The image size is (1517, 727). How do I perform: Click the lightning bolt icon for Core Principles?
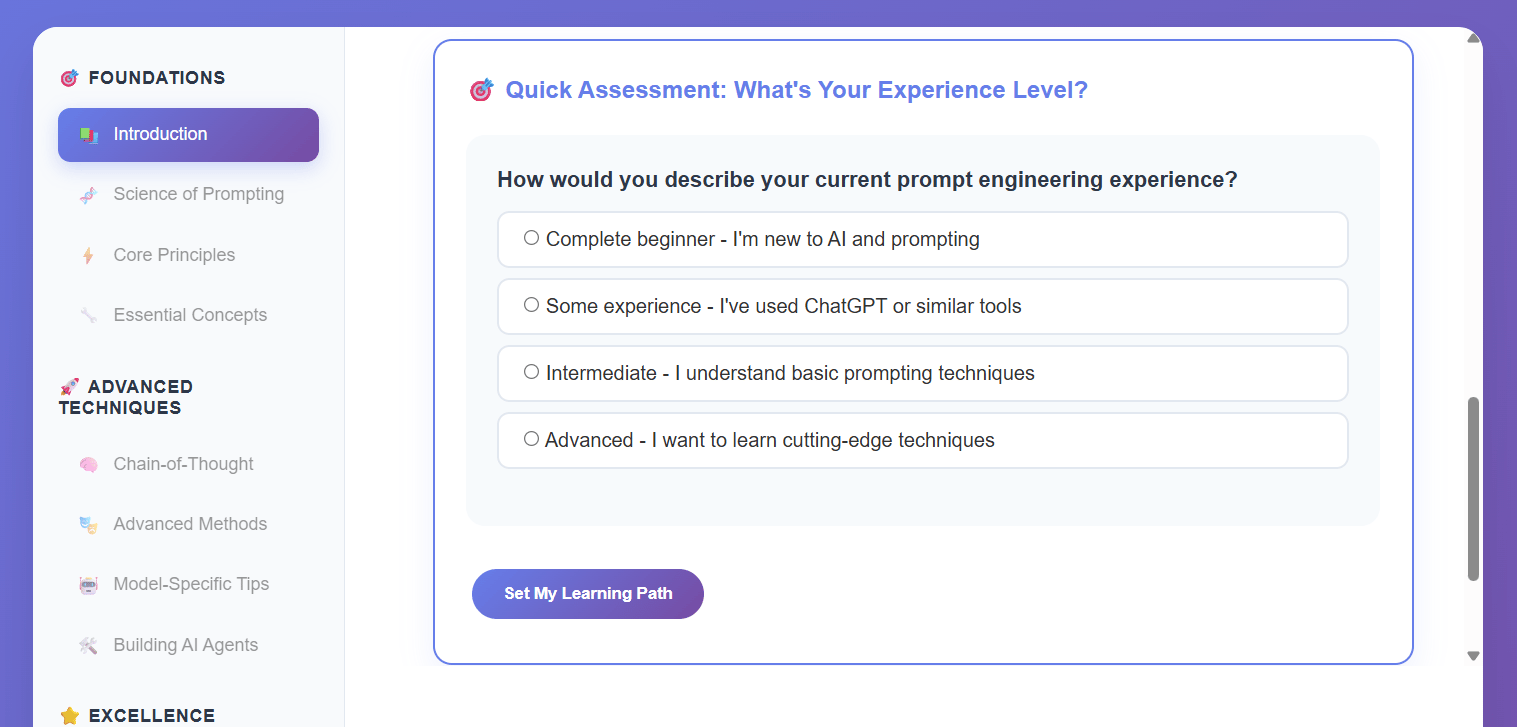click(89, 256)
